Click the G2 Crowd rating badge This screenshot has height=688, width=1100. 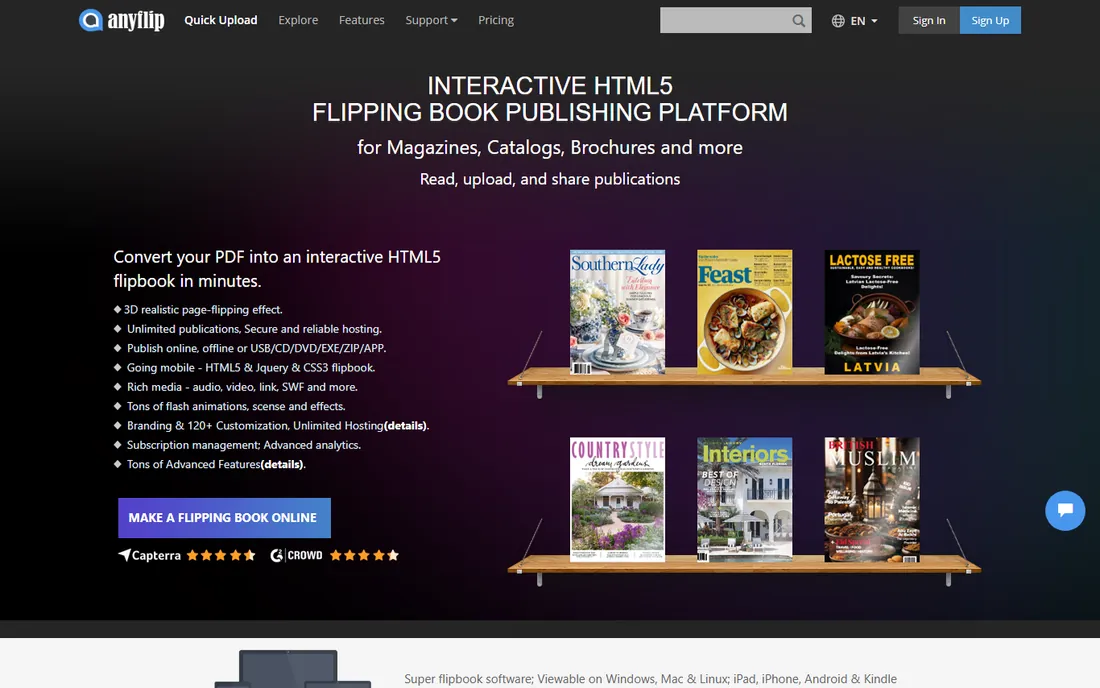(x=335, y=555)
